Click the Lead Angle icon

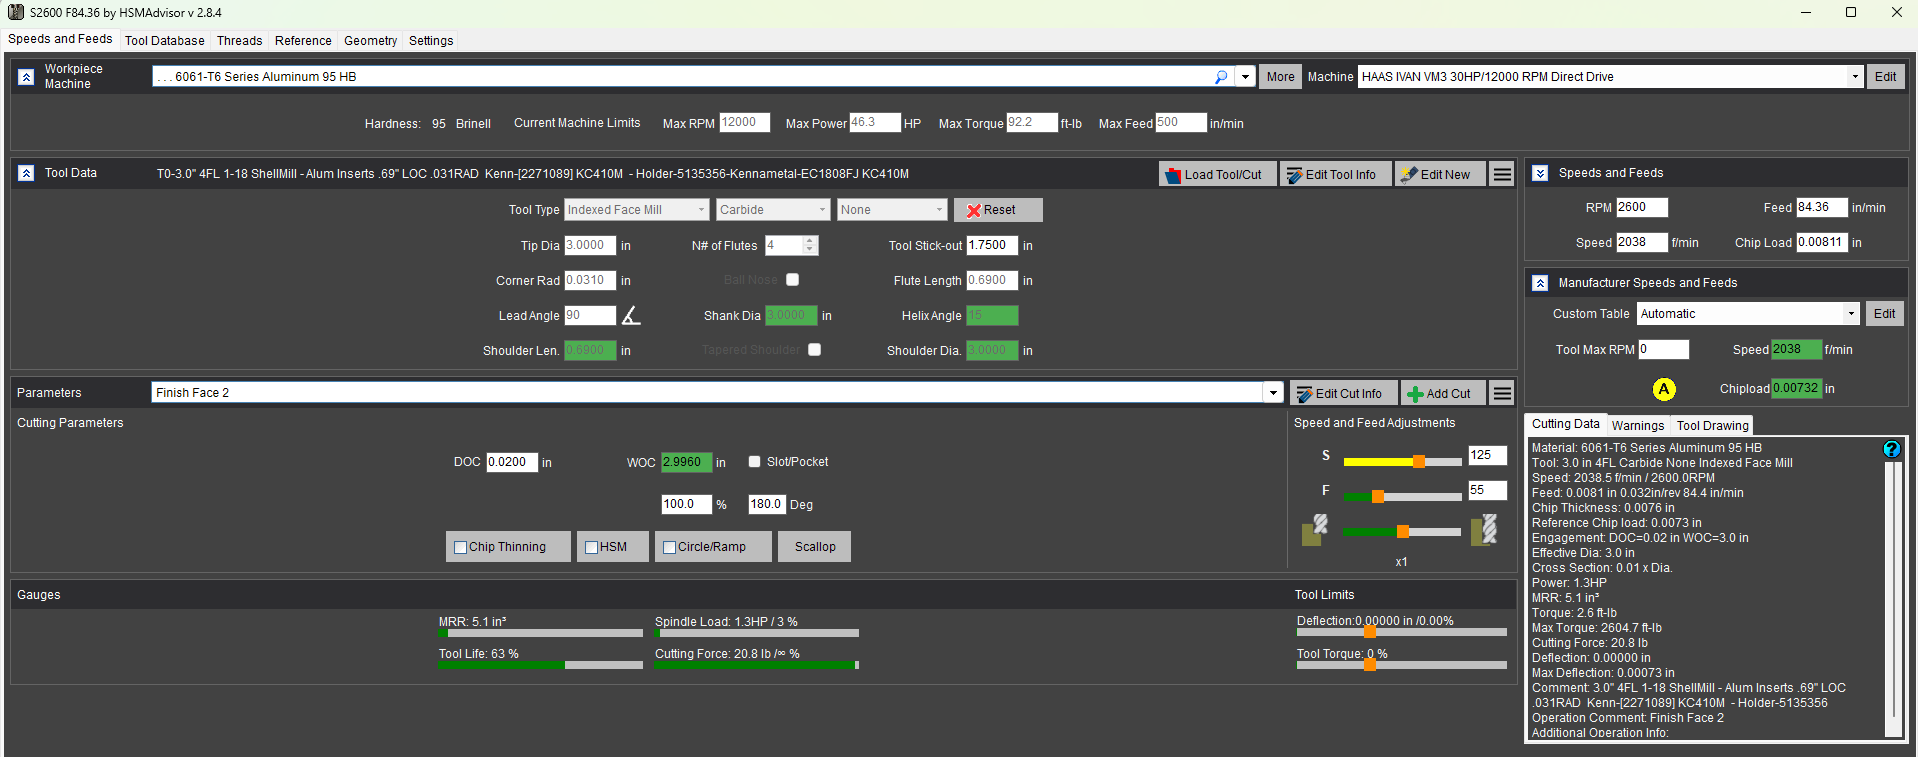tap(630, 316)
